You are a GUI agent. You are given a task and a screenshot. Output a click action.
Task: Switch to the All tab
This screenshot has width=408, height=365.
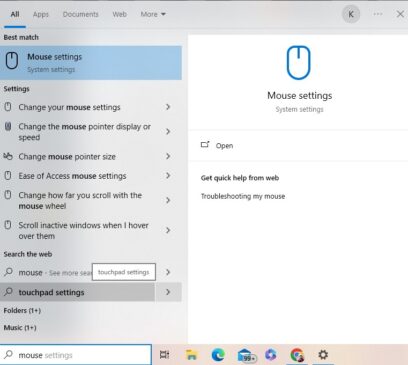pyautogui.click(x=15, y=14)
